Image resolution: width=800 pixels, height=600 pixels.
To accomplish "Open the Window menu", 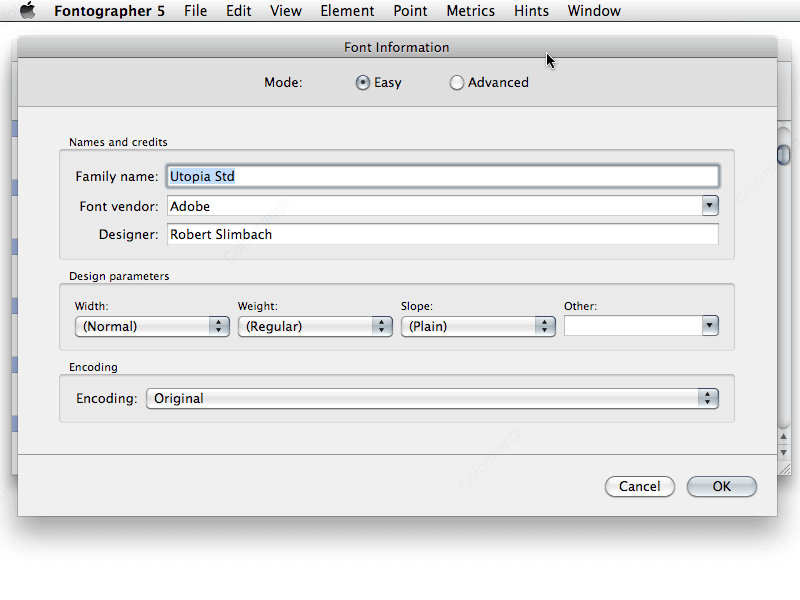I will [x=594, y=11].
